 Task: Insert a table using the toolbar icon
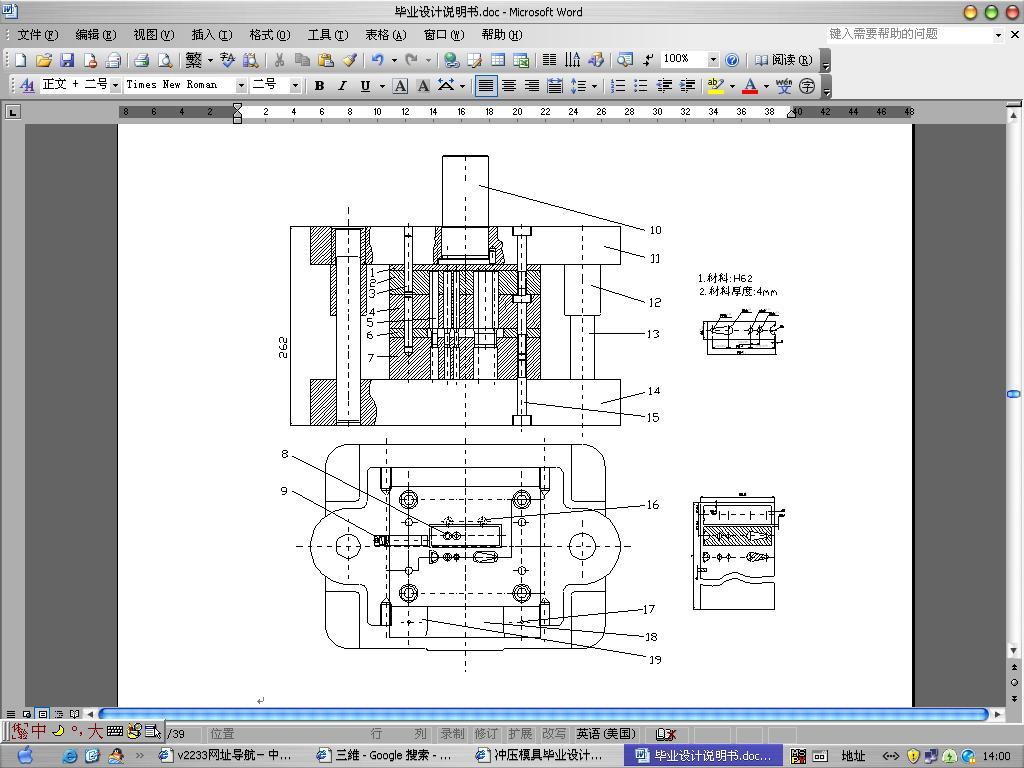coord(498,60)
